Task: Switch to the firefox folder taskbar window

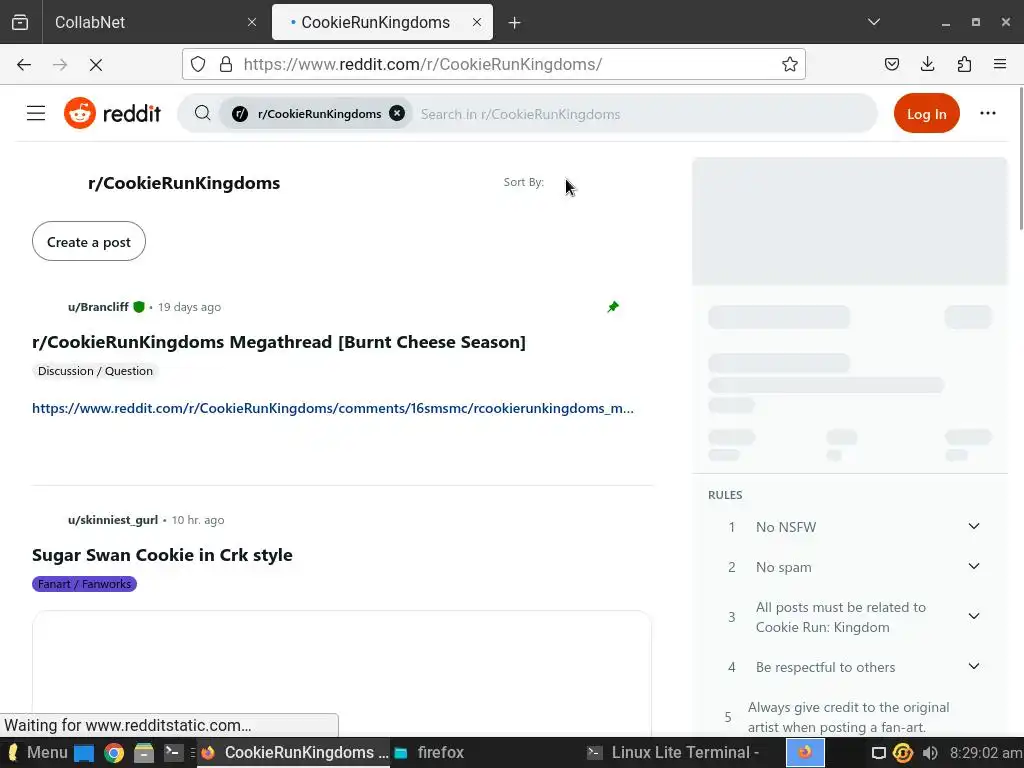Action: [429, 753]
